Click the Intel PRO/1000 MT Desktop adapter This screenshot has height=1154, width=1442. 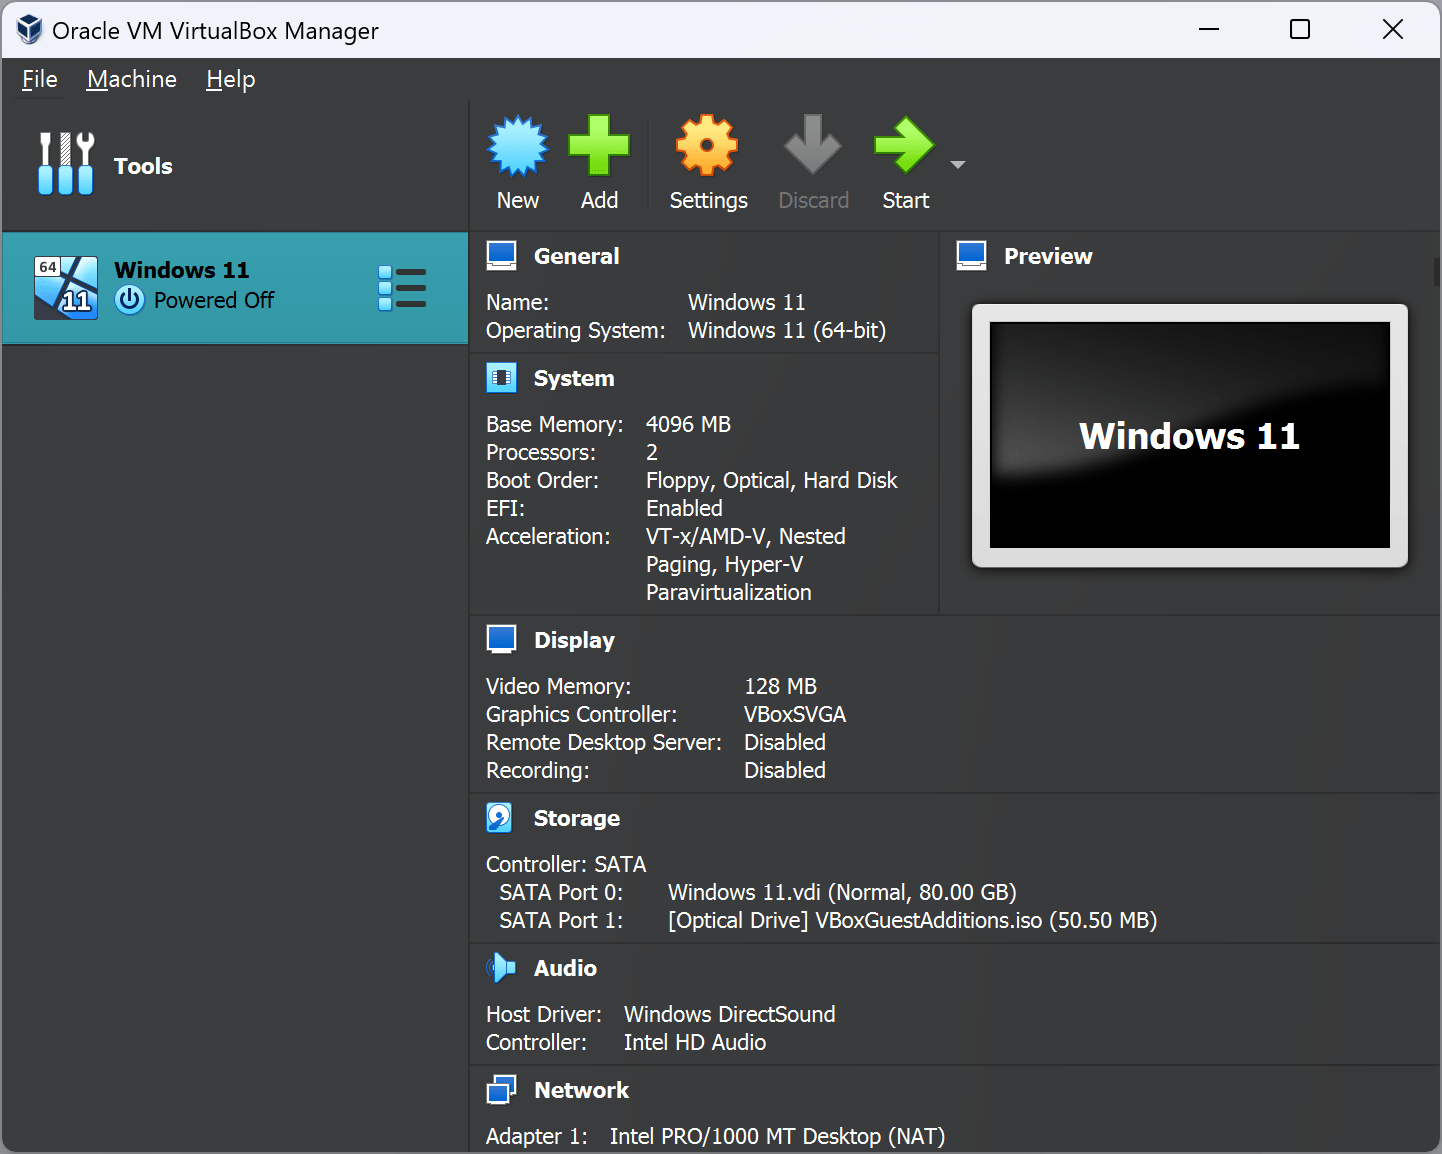777,1136
